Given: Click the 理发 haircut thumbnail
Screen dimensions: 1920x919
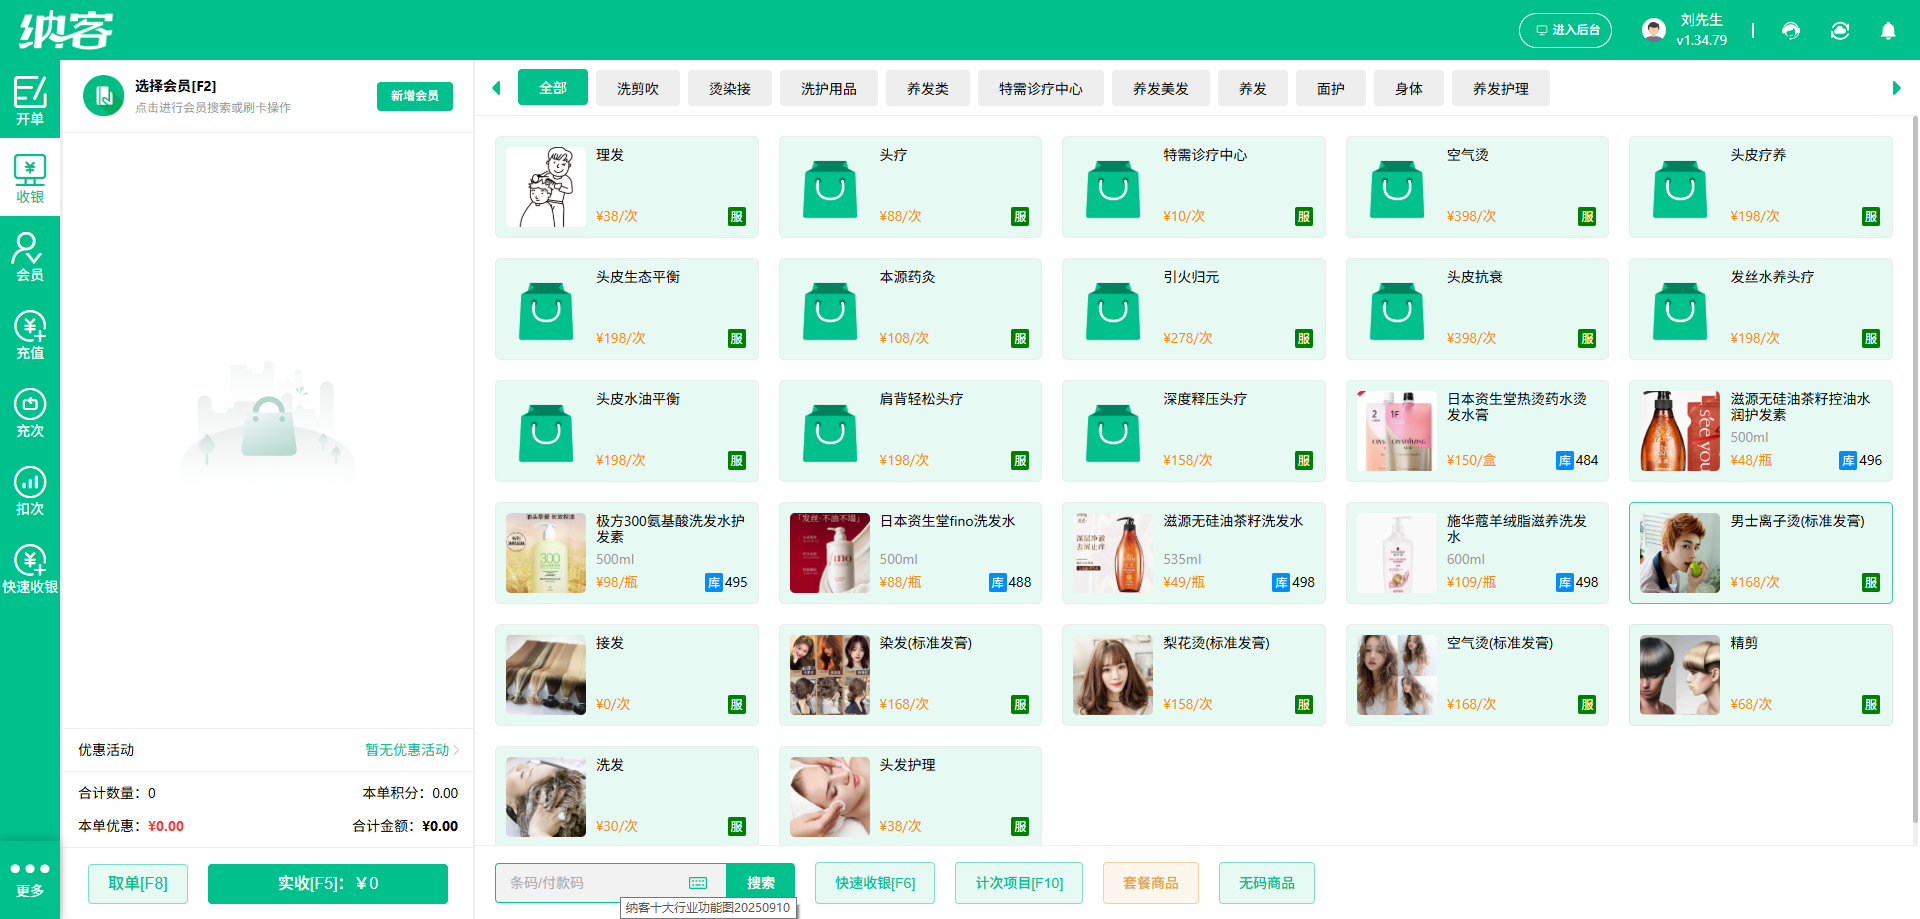Looking at the screenshot, I should [x=546, y=187].
